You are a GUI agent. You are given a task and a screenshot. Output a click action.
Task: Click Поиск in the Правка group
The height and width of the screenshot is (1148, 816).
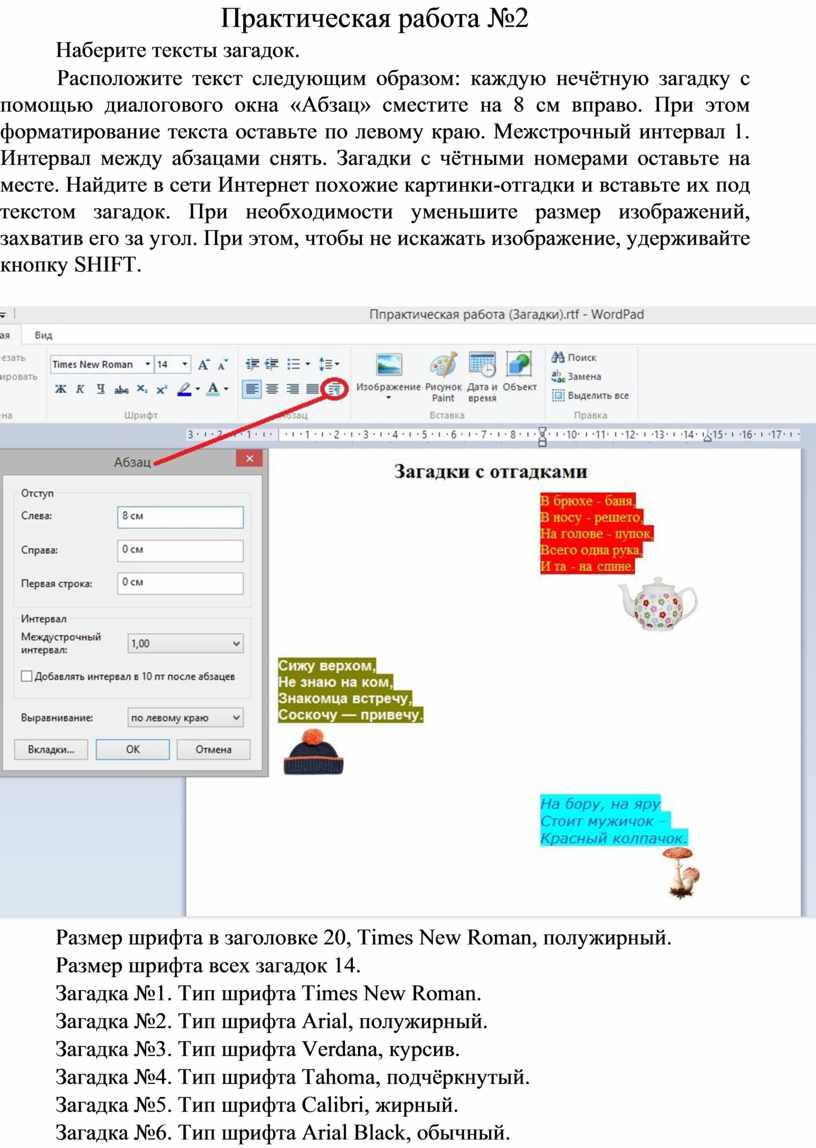click(574, 357)
